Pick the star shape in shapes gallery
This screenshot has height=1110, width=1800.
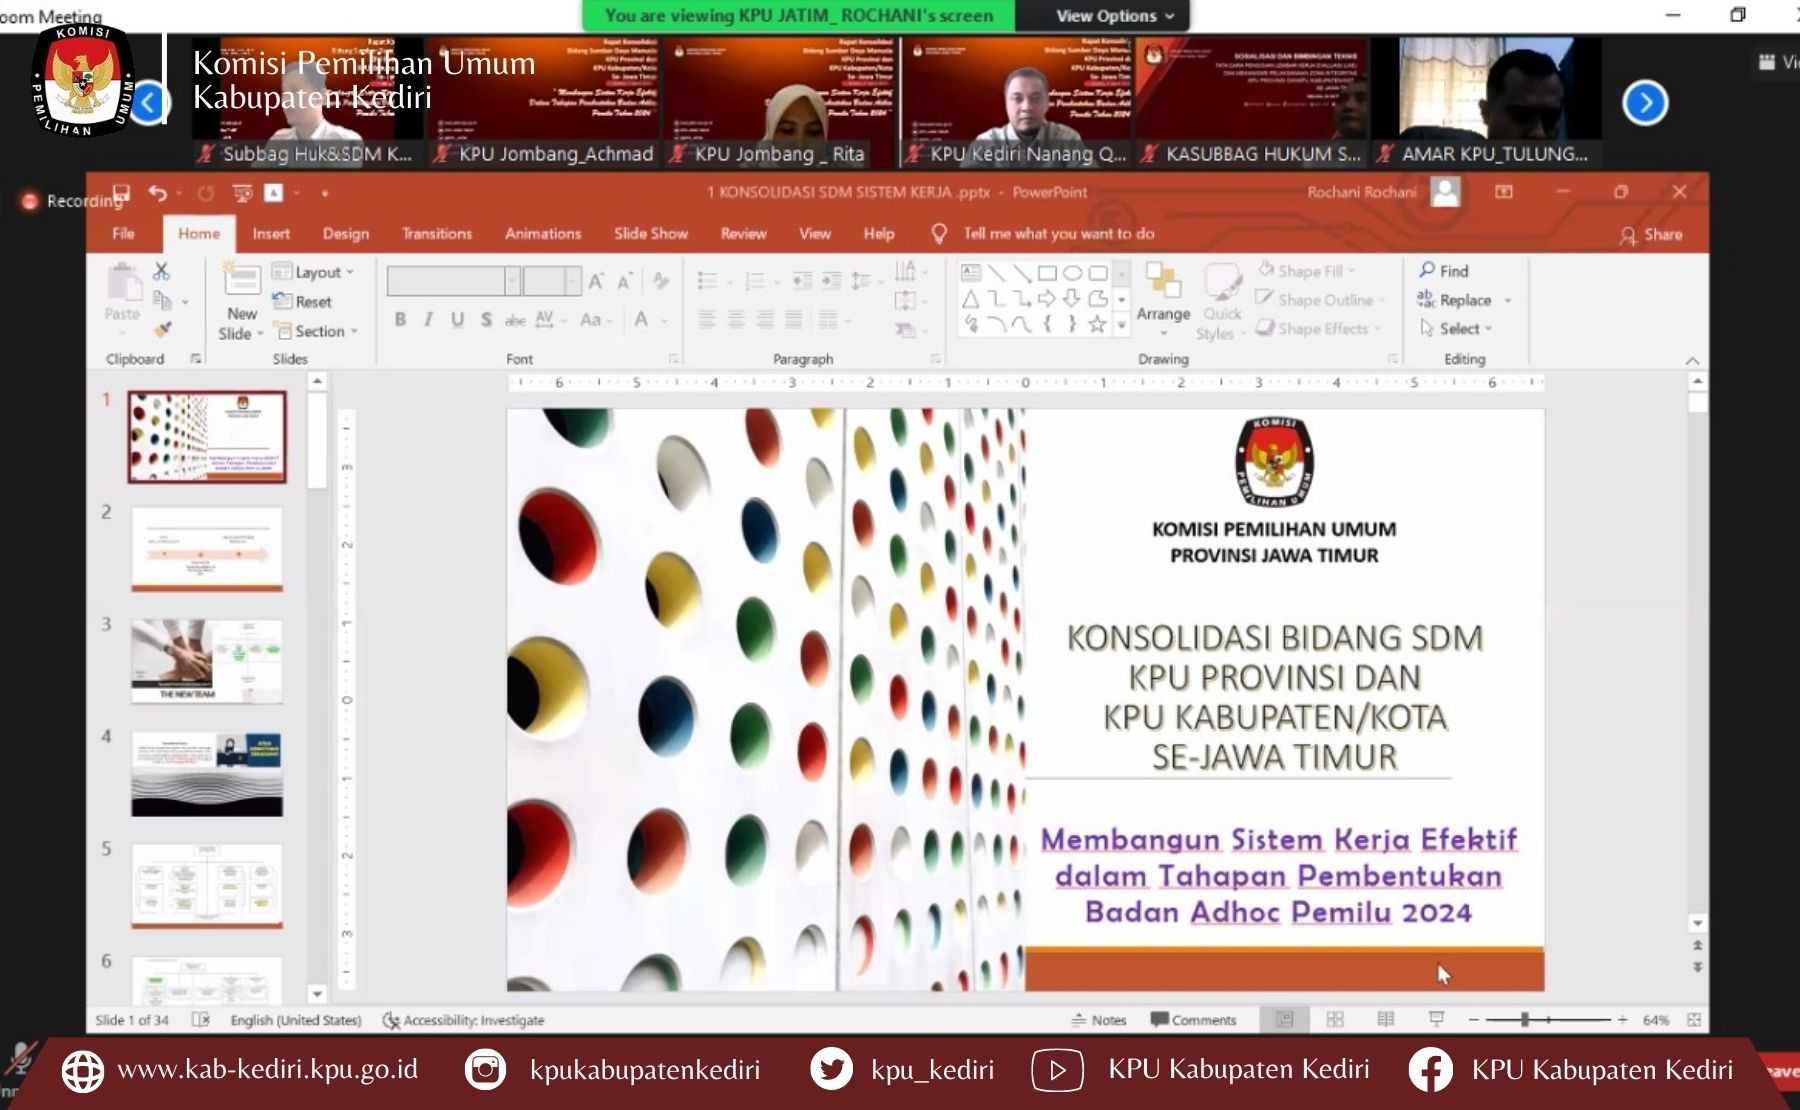(x=1097, y=324)
